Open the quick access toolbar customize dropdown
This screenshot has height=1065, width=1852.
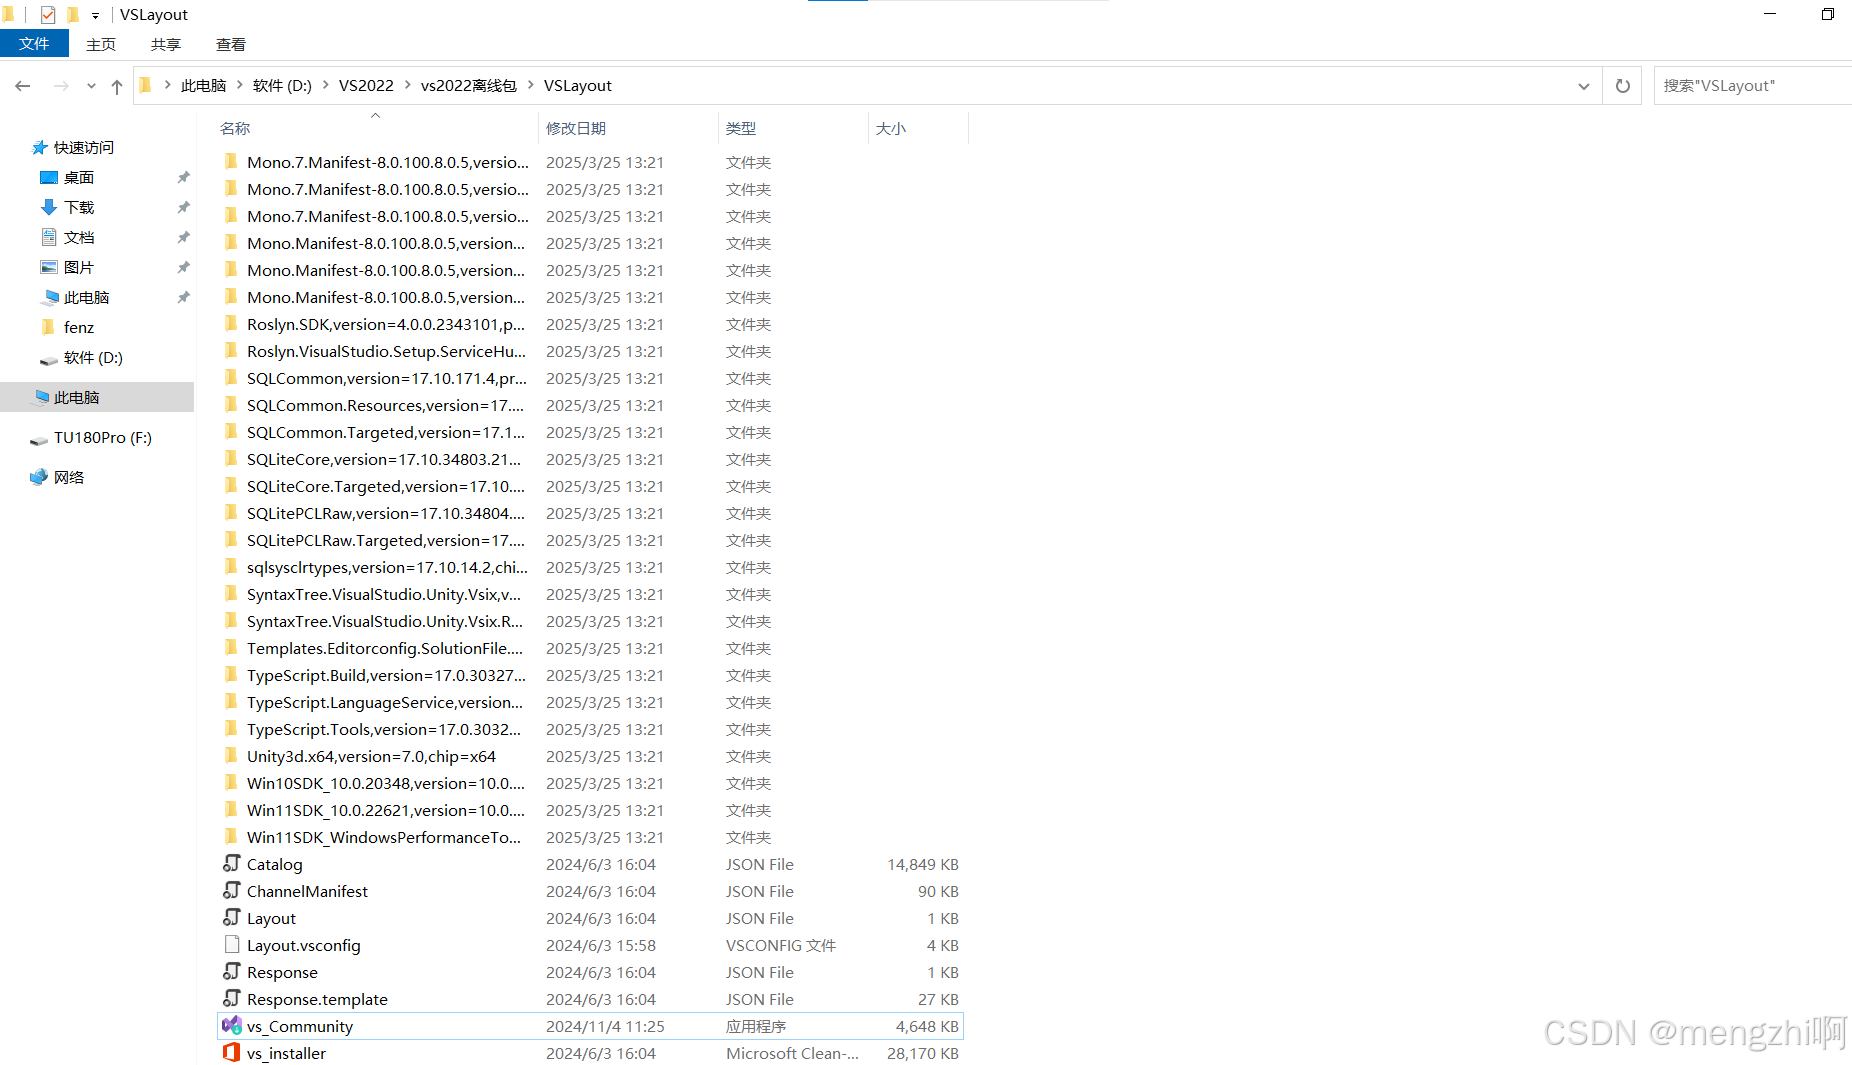tap(95, 15)
